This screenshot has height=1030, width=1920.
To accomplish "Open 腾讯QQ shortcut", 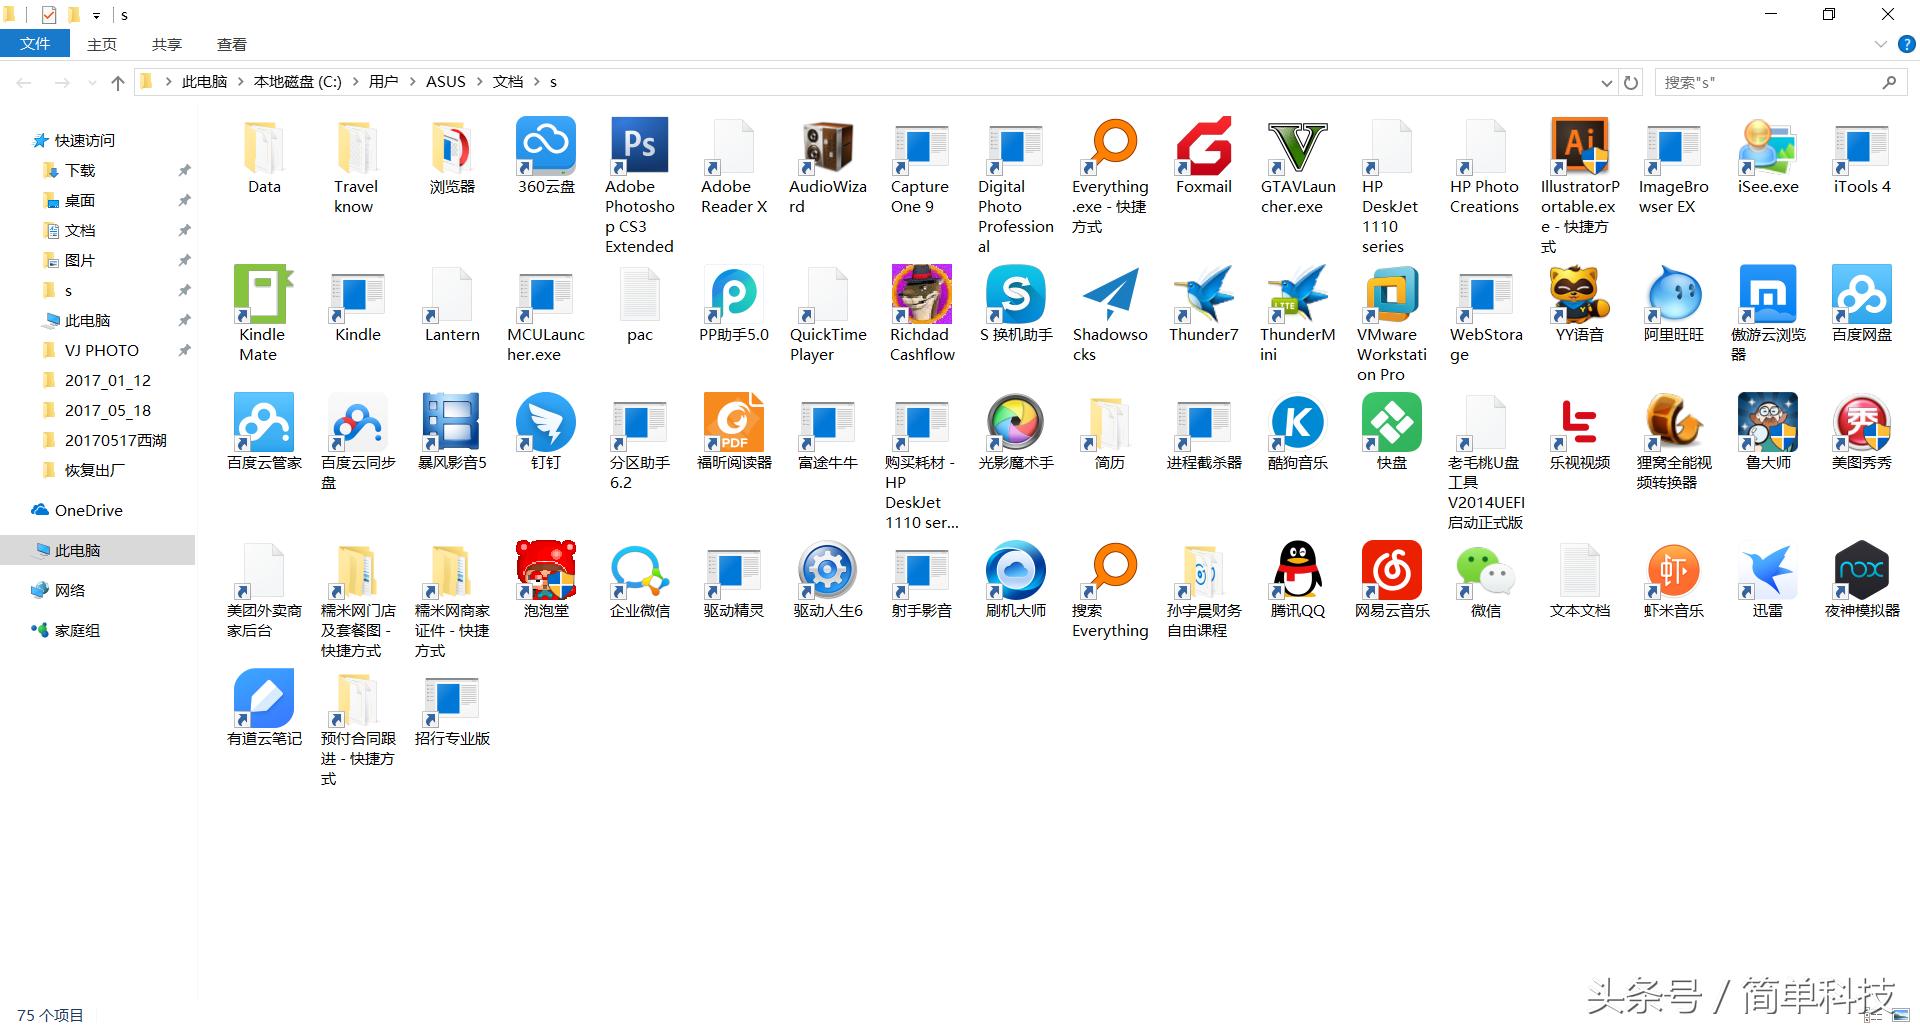I will (1296, 570).
